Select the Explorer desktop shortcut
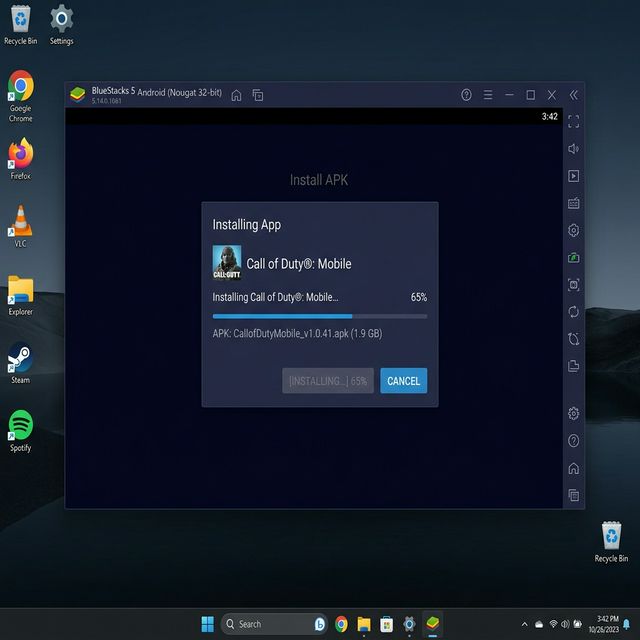 (x=20, y=296)
